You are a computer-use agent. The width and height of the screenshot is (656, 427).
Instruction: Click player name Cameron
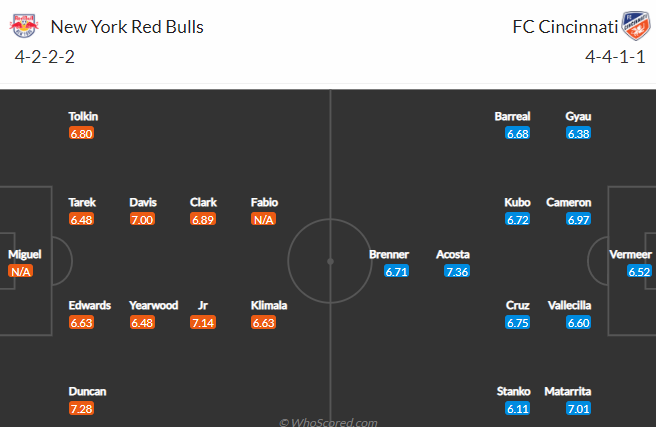pyautogui.click(x=569, y=202)
